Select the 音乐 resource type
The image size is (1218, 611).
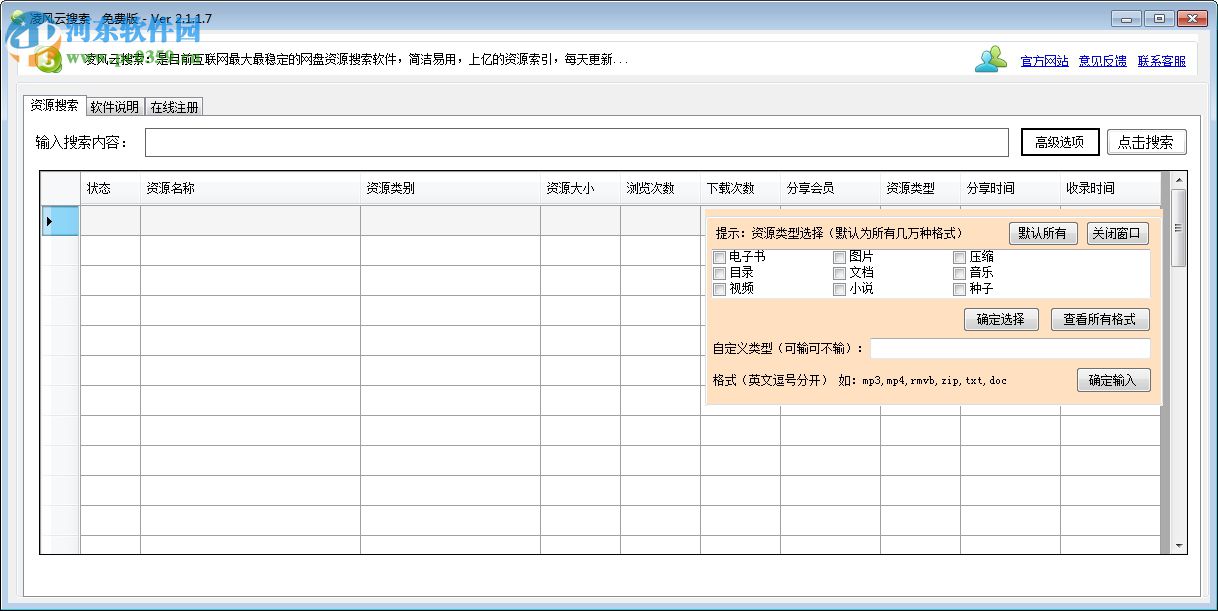959,273
